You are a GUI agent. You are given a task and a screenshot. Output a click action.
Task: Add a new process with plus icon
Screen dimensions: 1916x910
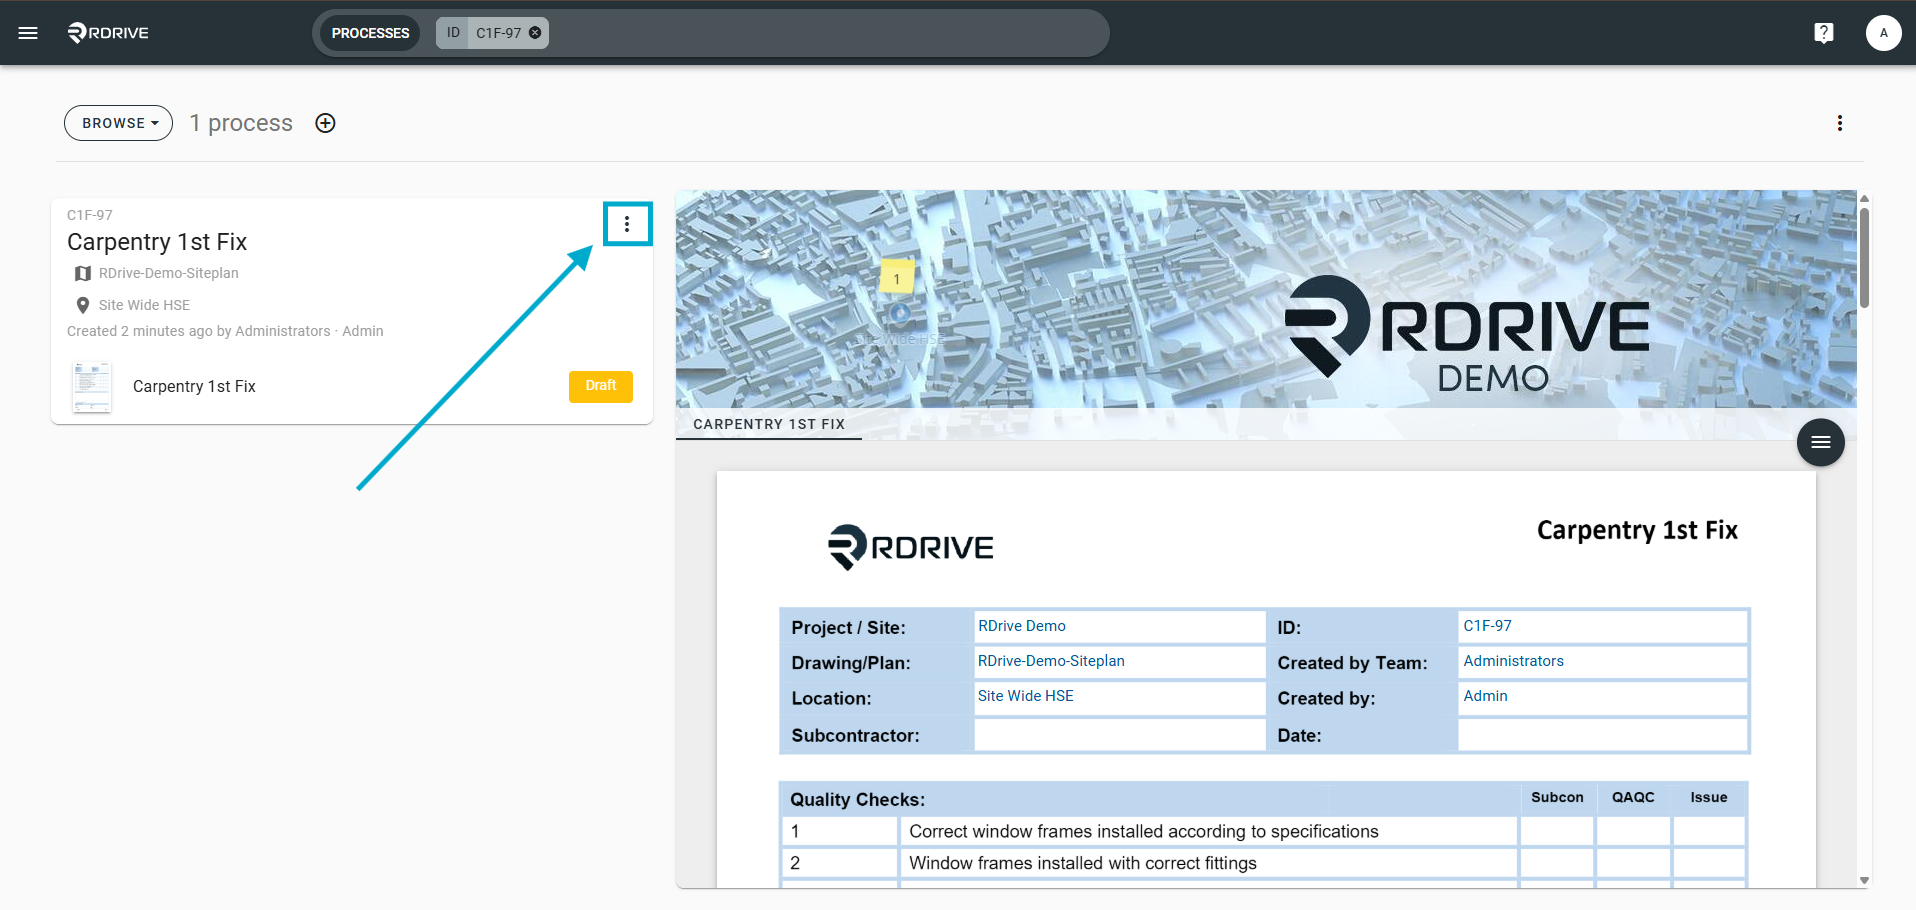click(325, 123)
